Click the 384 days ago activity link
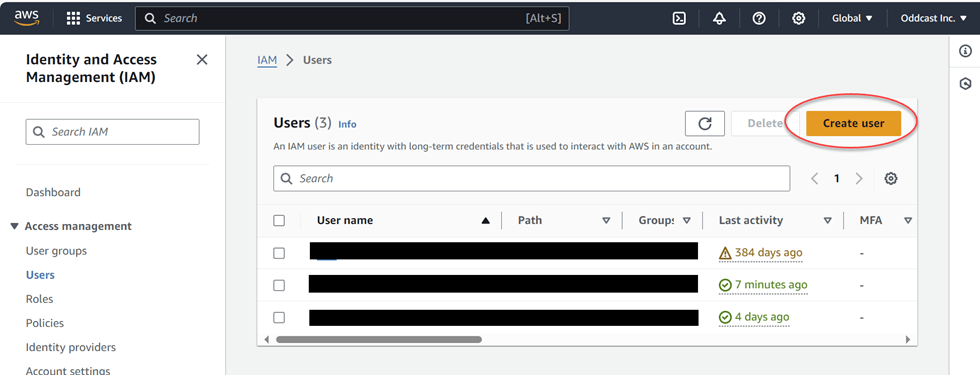980x375 pixels. (x=769, y=253)
